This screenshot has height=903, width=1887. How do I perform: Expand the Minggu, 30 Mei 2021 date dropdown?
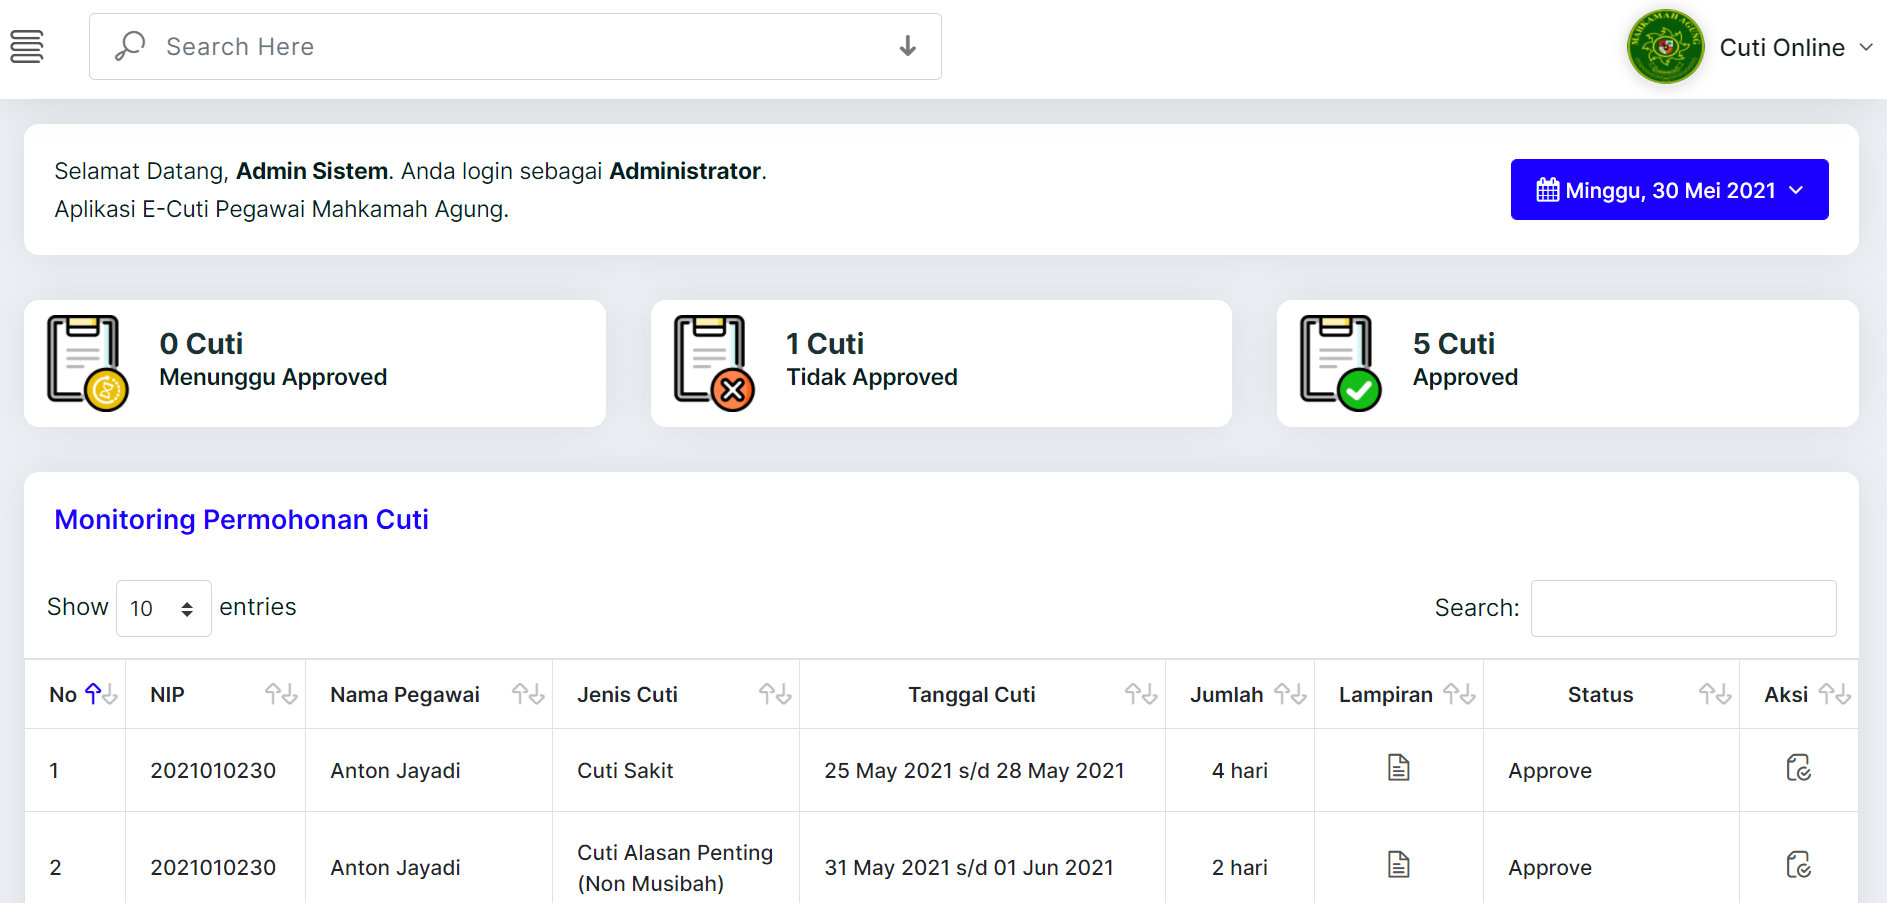tap(1668, 189)
